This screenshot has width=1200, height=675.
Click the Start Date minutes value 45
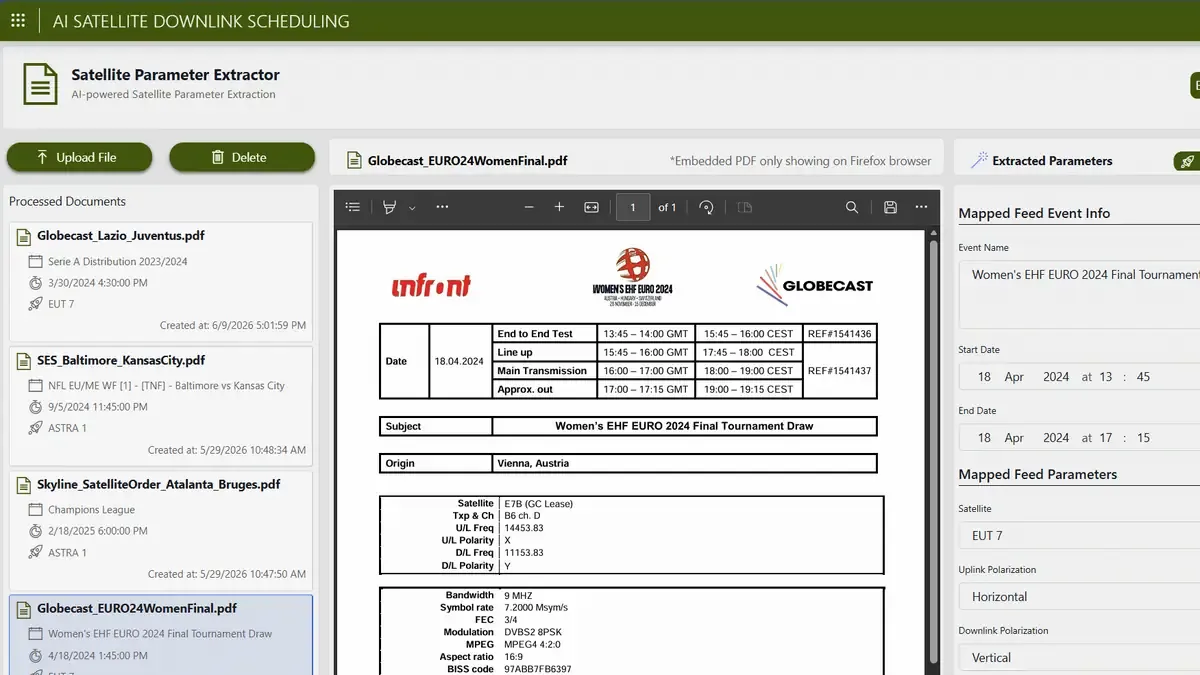click(x=1143, y=377)
